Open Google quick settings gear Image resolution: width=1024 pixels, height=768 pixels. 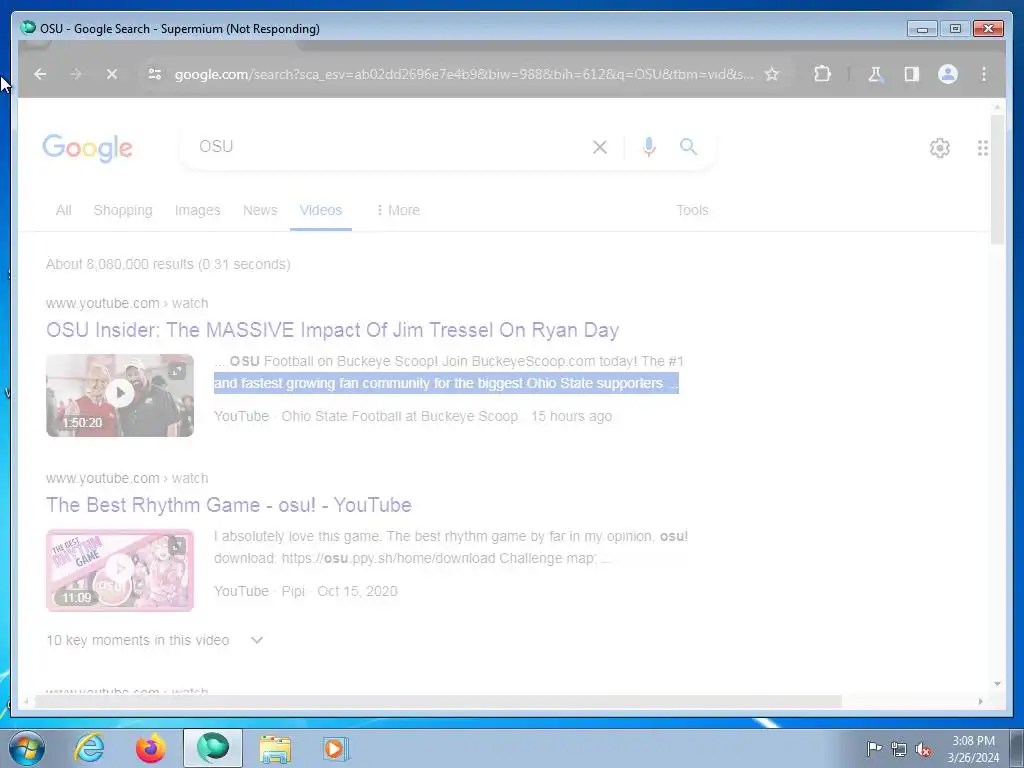940,148
